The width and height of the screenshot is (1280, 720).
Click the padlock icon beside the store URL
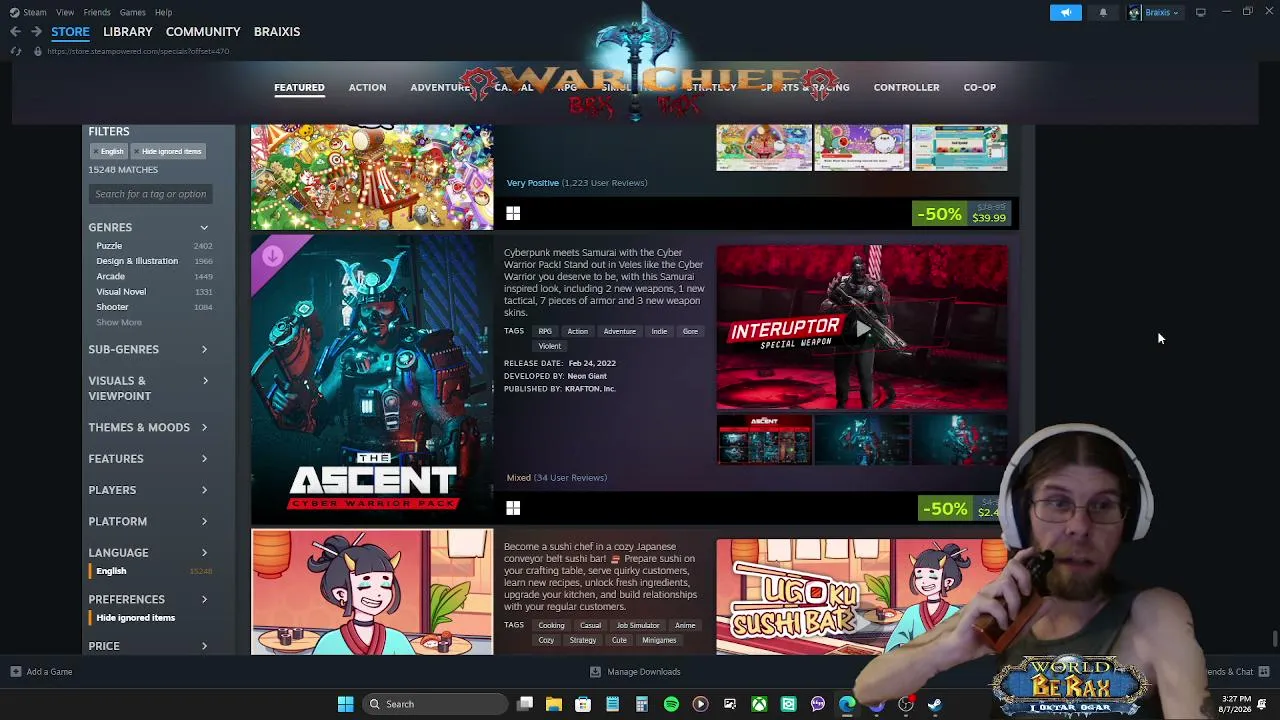[37, 51]
